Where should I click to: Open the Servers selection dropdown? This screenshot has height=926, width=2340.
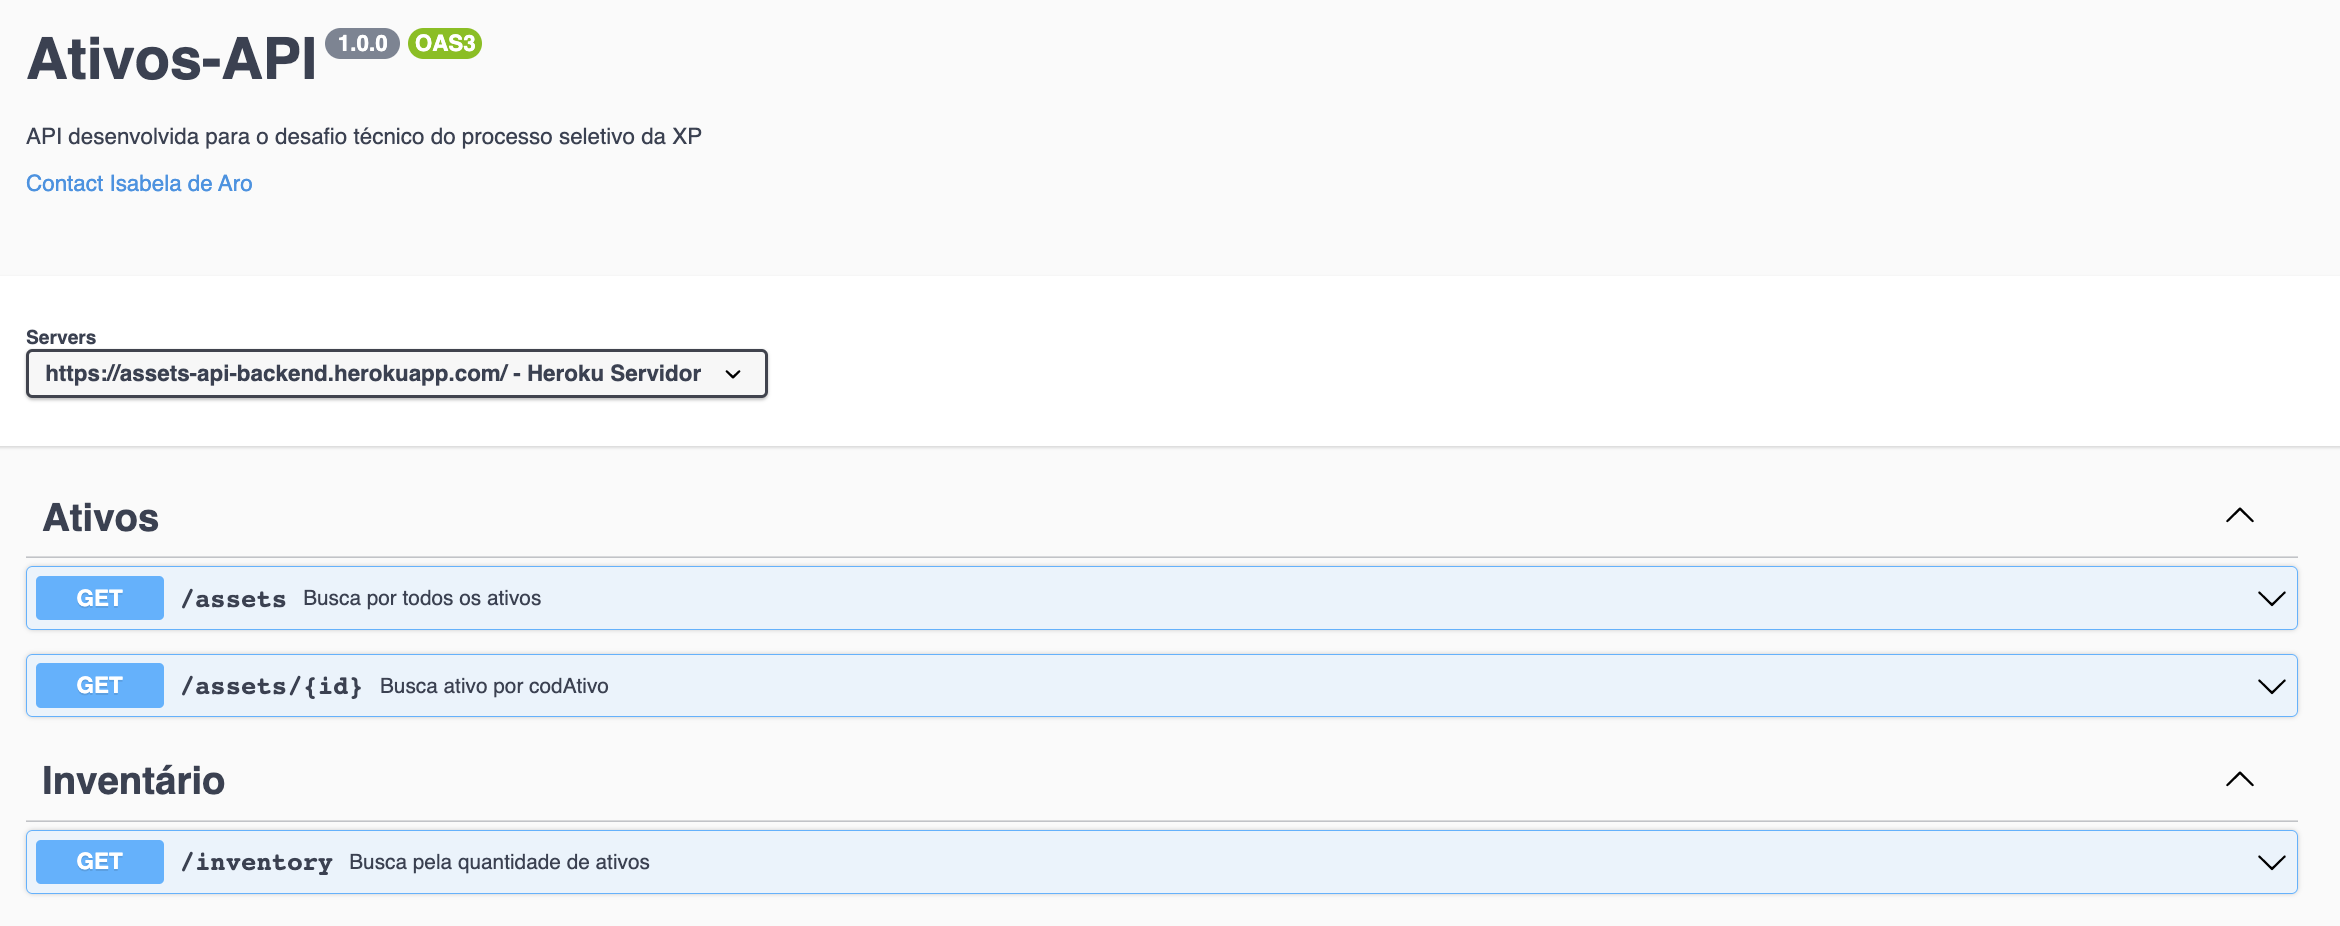coord(397,373)
